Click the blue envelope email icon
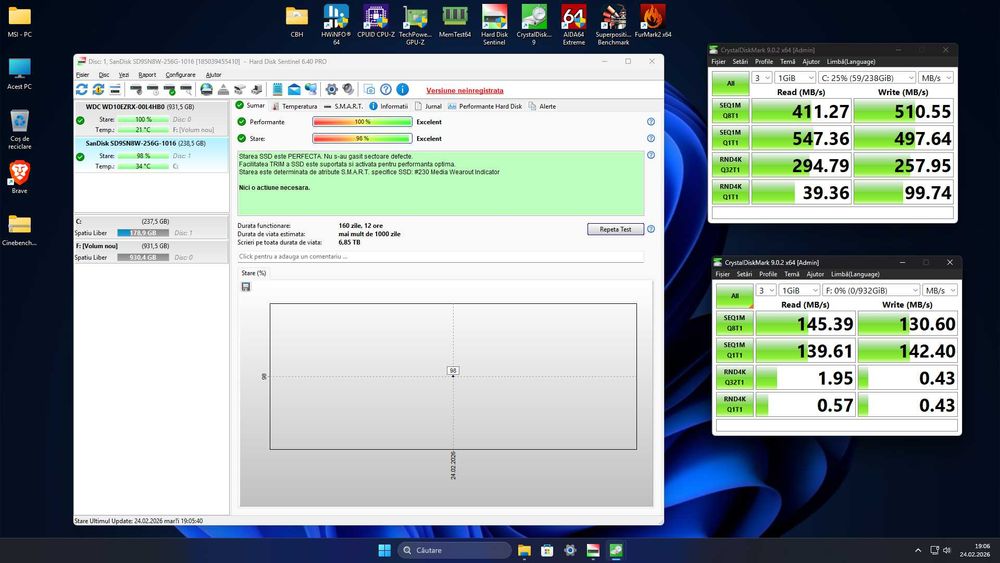 (294, 89)
